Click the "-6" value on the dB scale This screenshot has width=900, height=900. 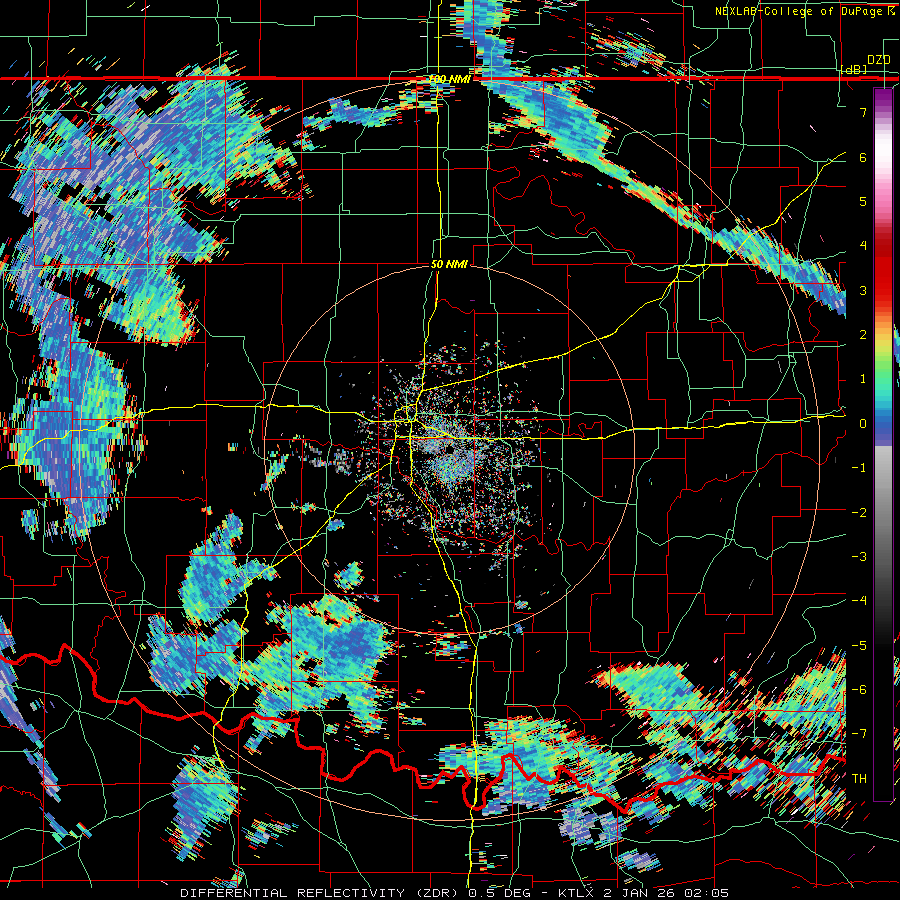click(x=859, y=690)
